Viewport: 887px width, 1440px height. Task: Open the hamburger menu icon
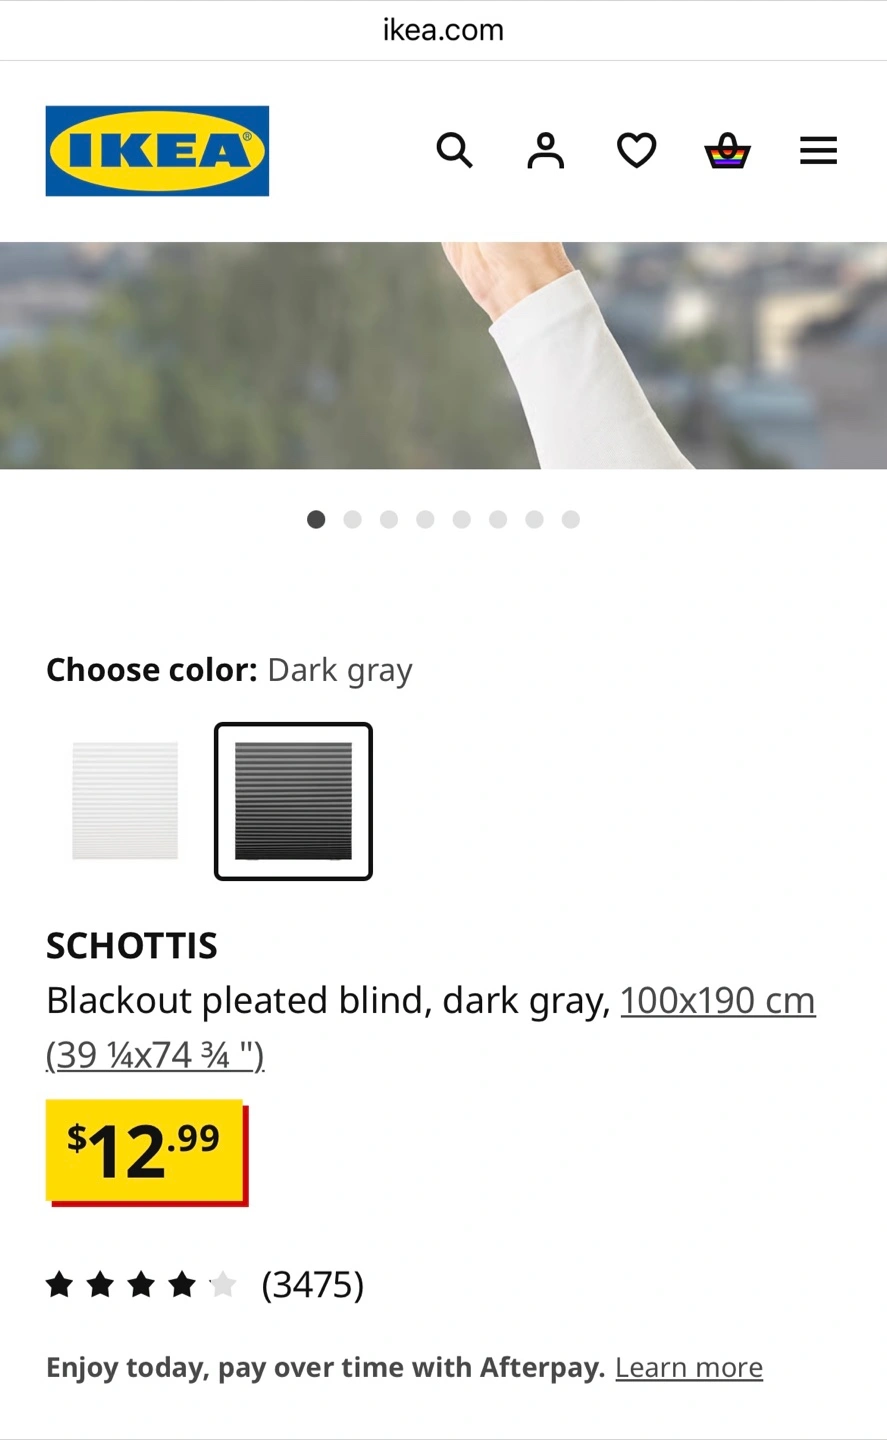pyautogui.click(x=818, y=151)
